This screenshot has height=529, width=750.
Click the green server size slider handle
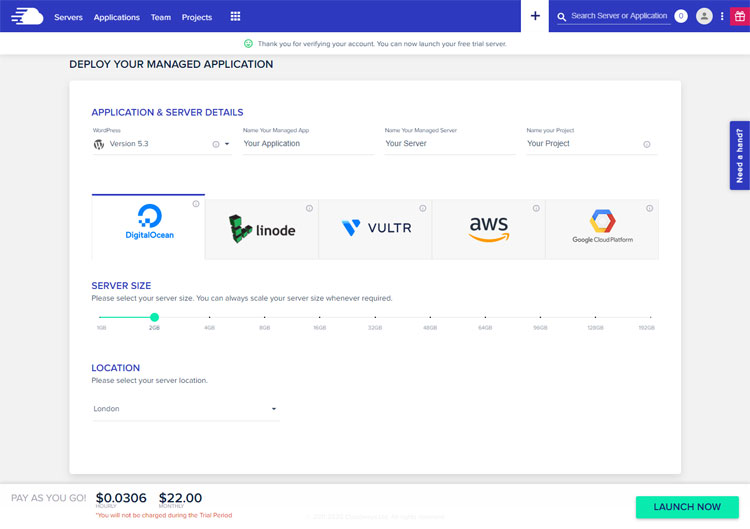point(154,317)
